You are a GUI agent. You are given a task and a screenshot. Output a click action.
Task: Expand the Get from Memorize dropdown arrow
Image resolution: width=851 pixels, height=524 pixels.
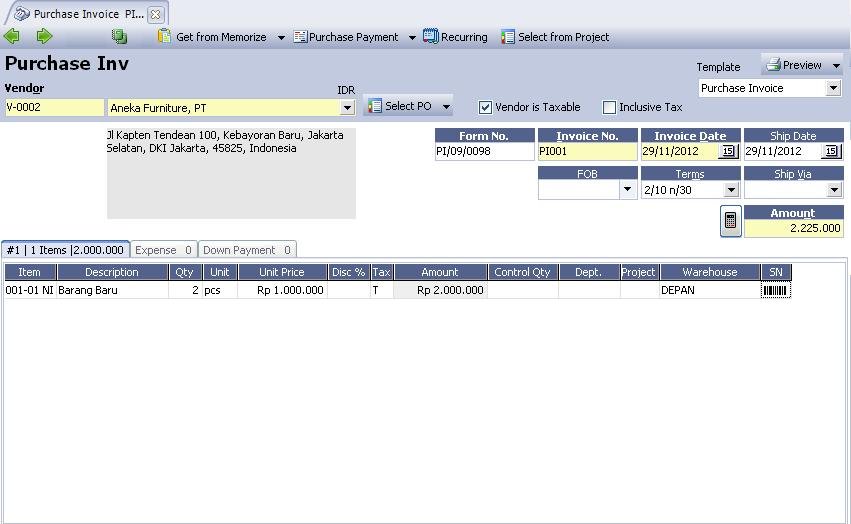pyautogui.click(x=281, y=37)
